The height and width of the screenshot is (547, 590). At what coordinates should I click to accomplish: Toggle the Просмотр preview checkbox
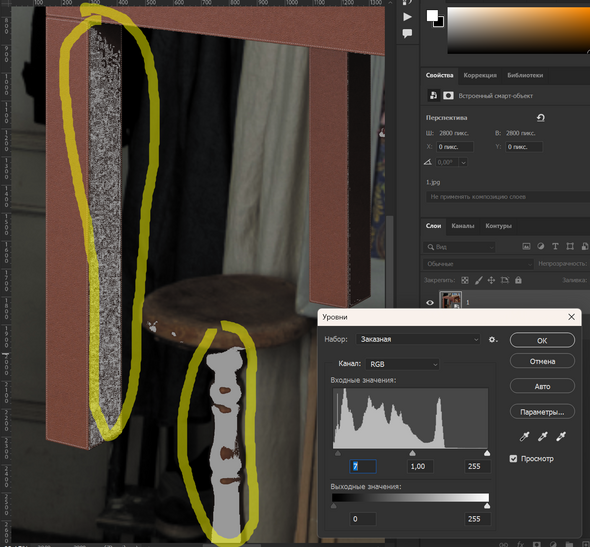513,459
